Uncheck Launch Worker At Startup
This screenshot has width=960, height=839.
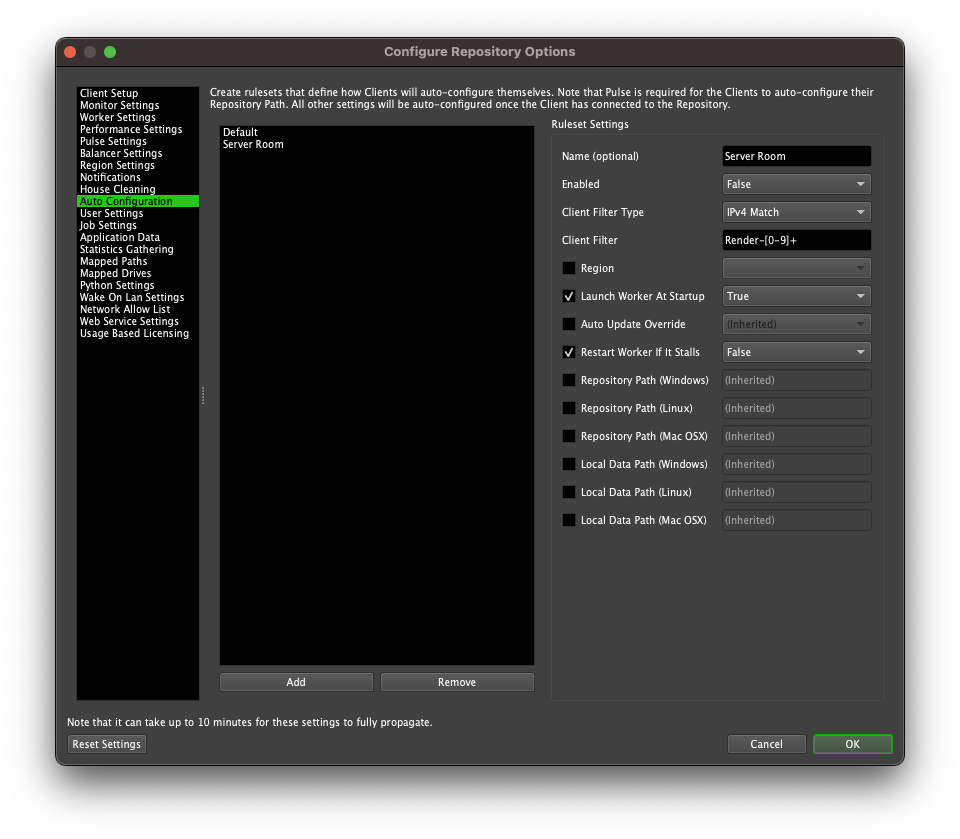pos(569,296)
